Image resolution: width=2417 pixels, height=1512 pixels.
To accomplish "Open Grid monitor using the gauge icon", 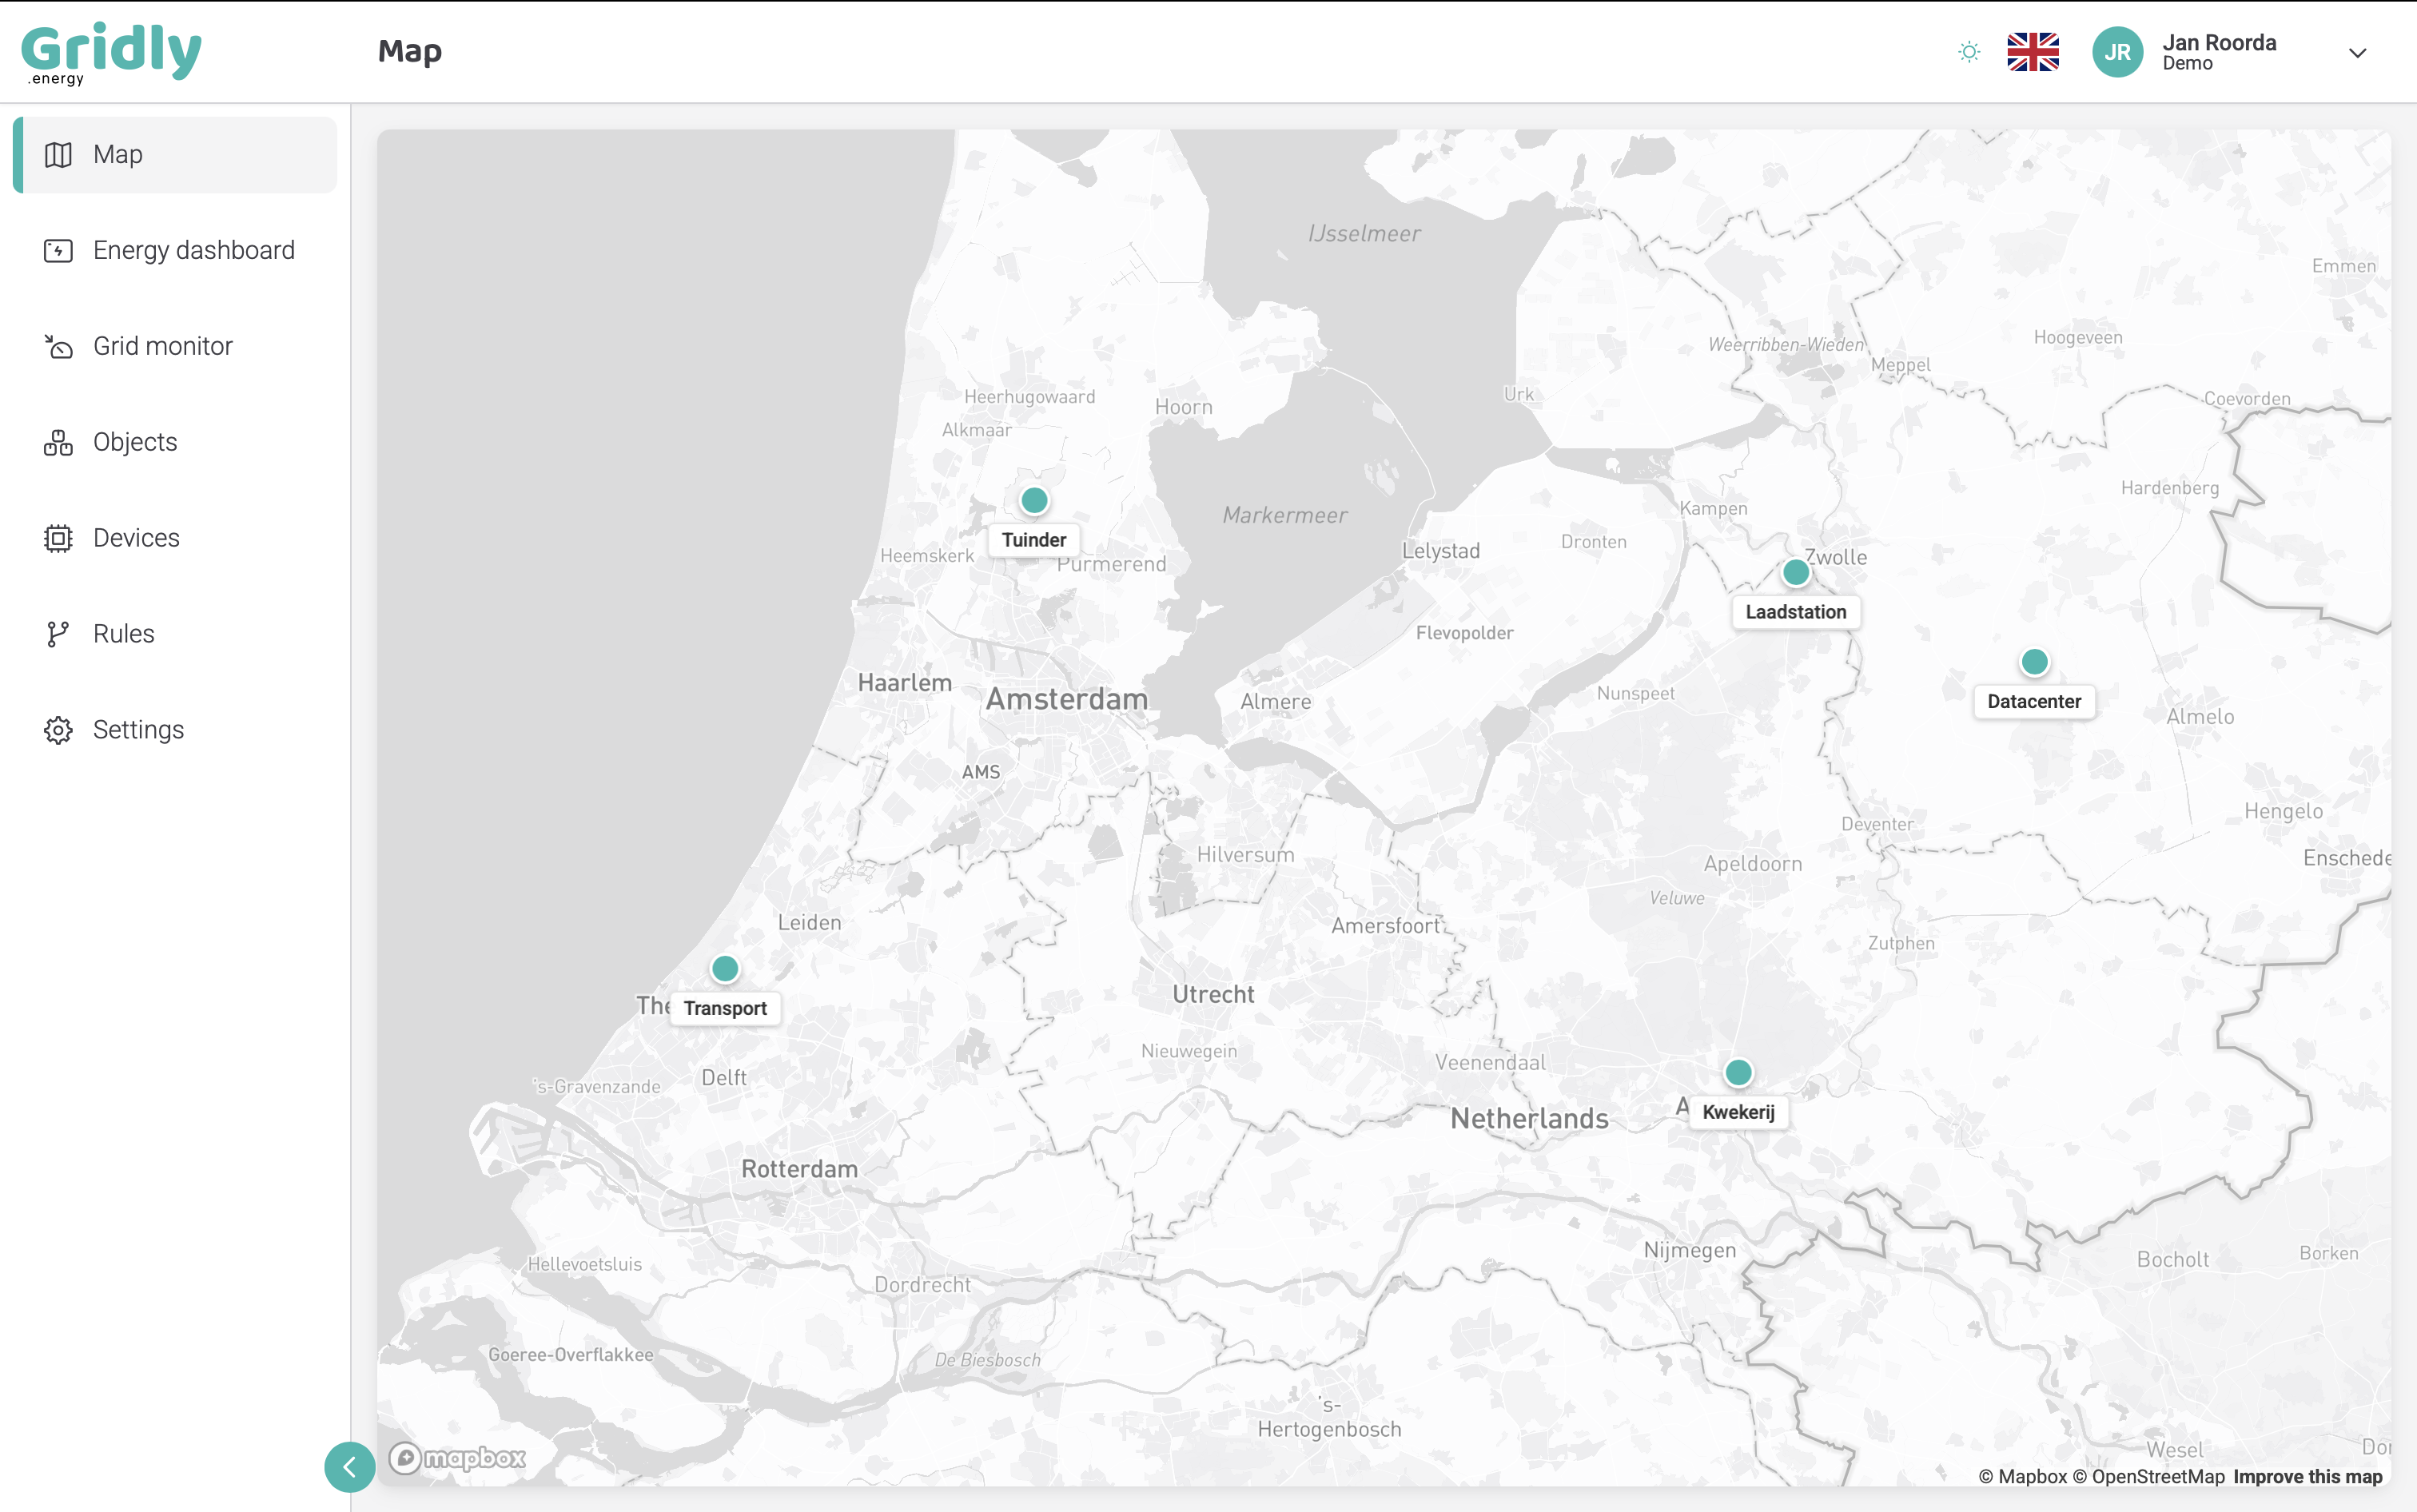I will click(58, 345).
